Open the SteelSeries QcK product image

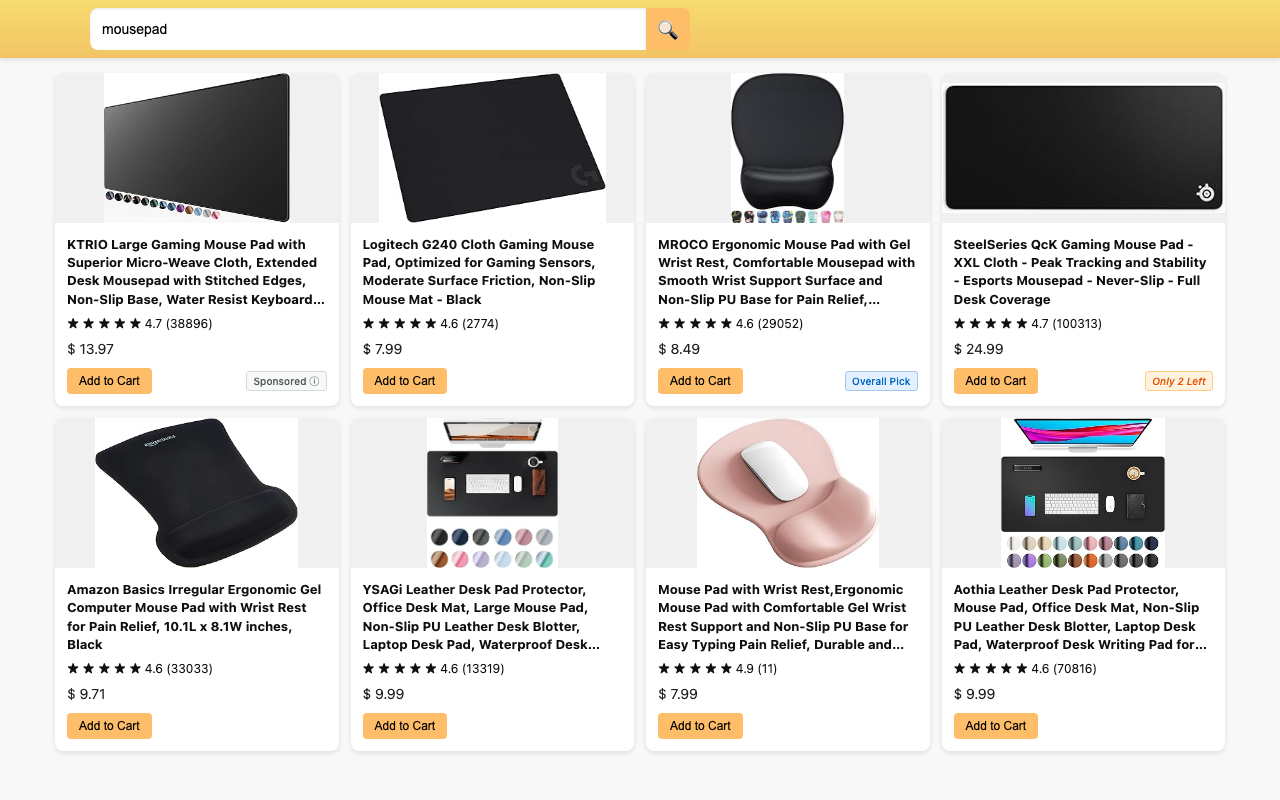(1083, 148)
